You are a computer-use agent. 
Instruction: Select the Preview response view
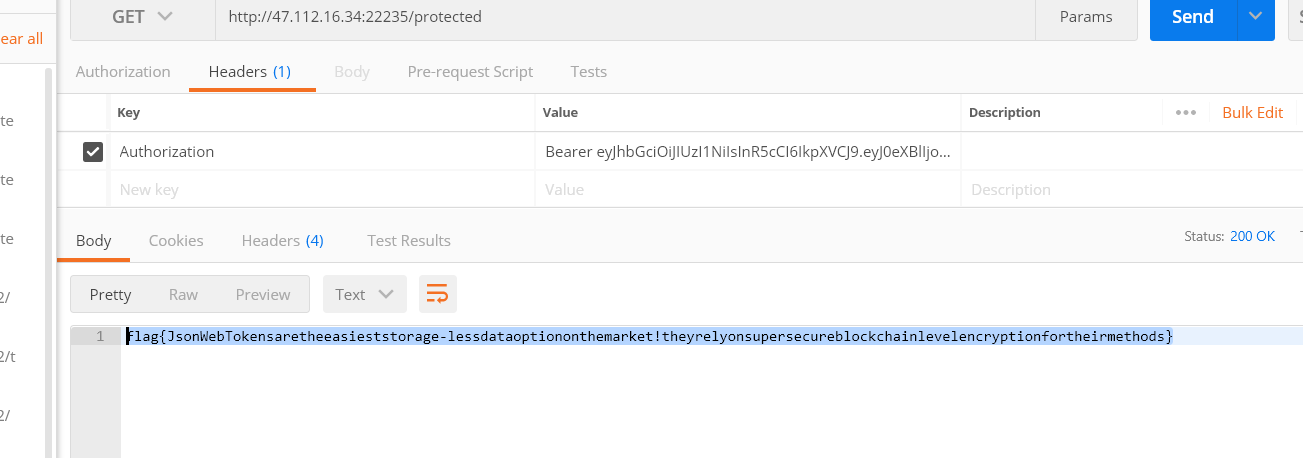click(x=263, y=294)
